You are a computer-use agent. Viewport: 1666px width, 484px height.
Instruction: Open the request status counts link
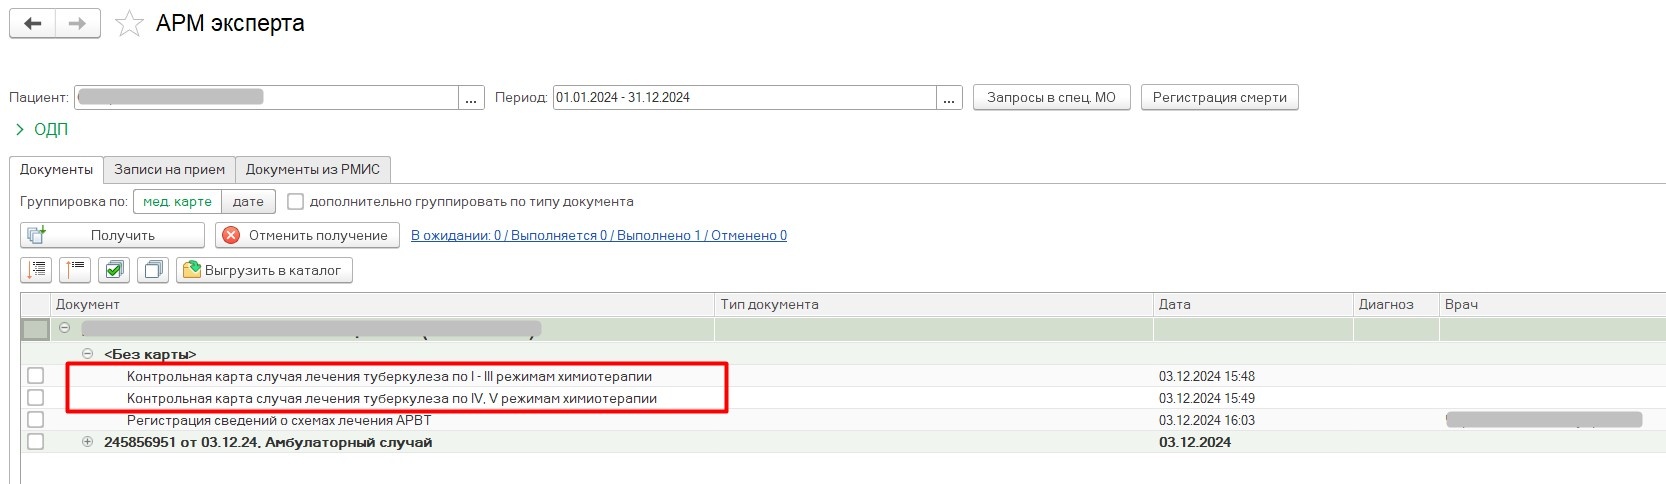(x=598, y=236)
